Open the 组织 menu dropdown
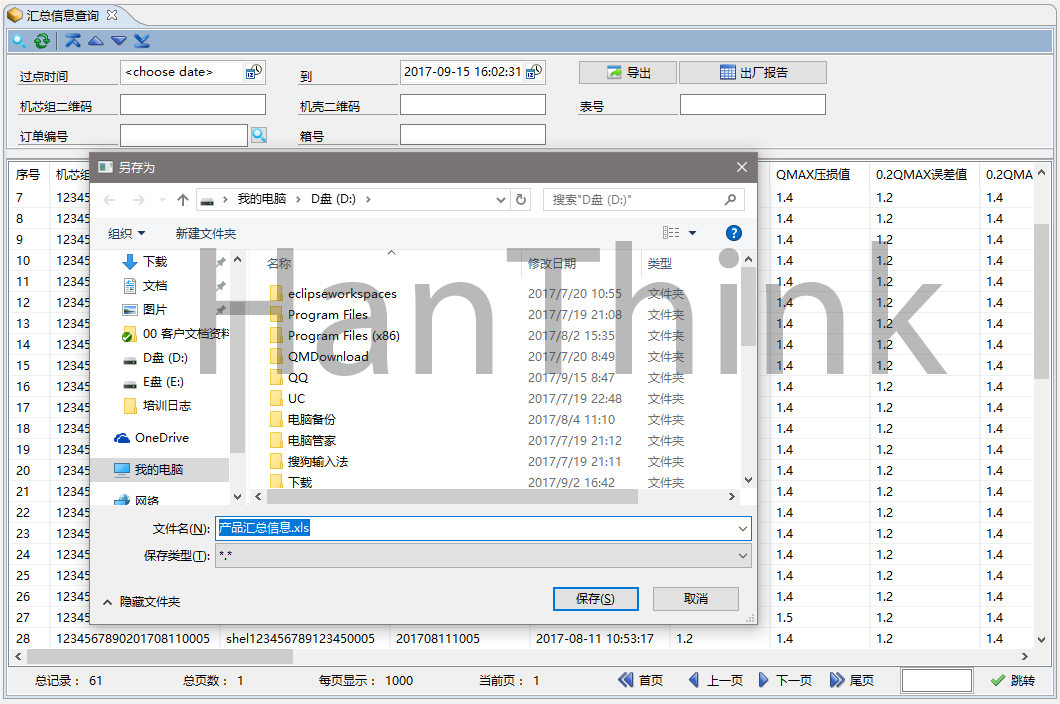1060x704 pixels. coord(126,233)
